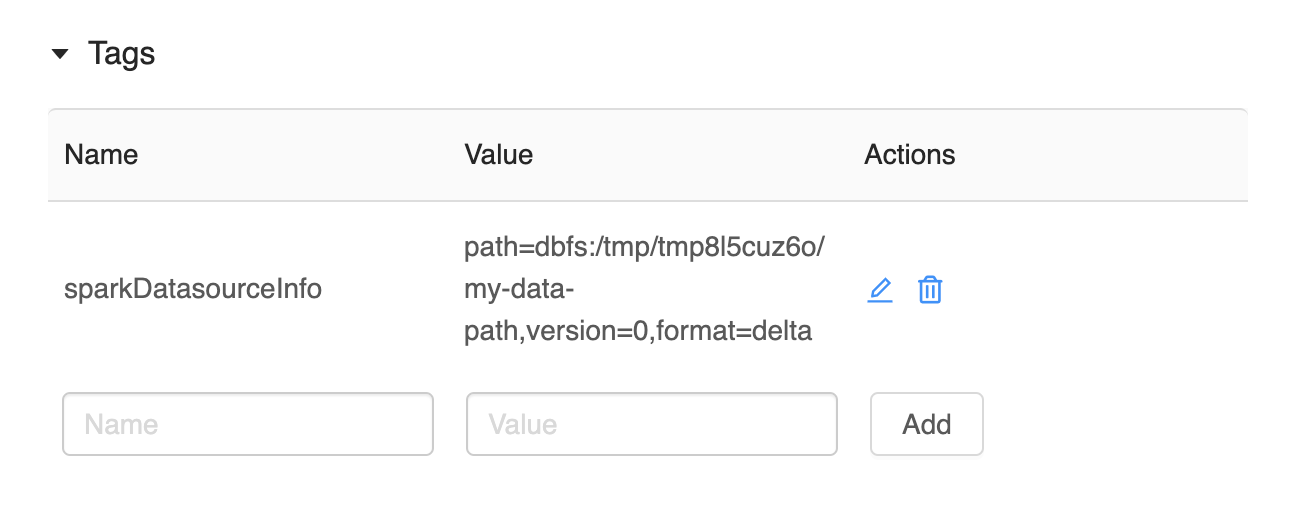Click the Tags section heading text
The width and height of the screenshot is (1302, 506).
(121, 54)
